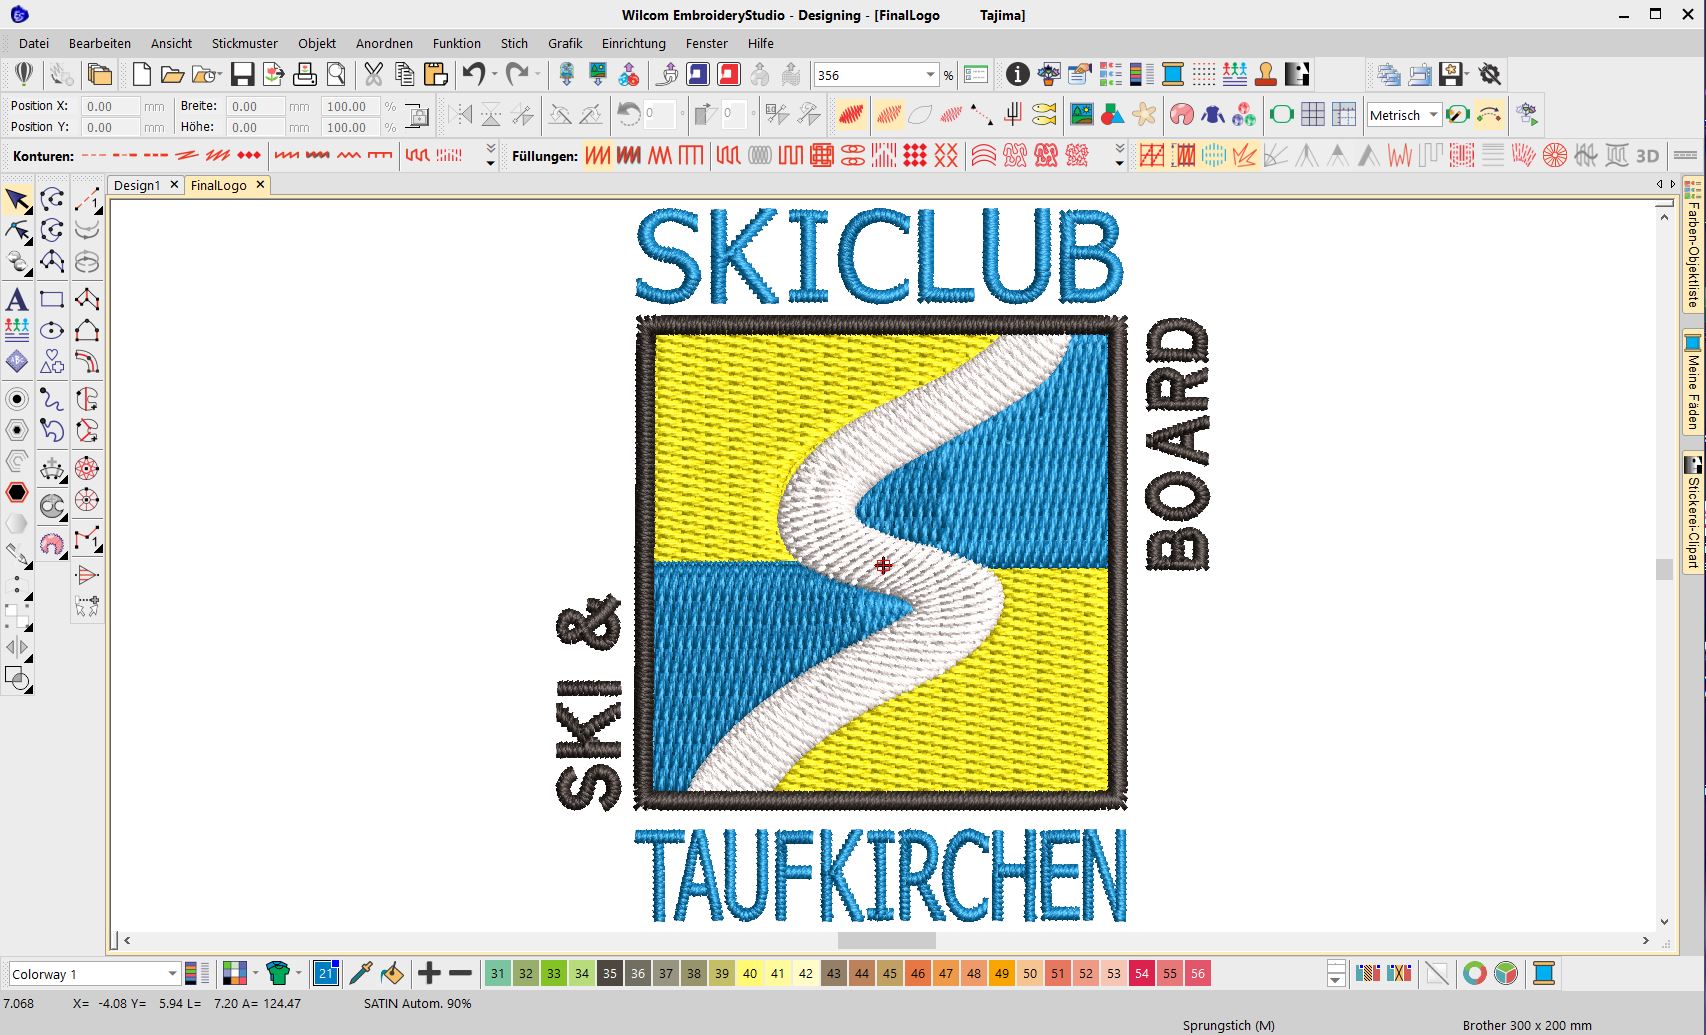Open the Stickmuster menu

coord(245,43)
